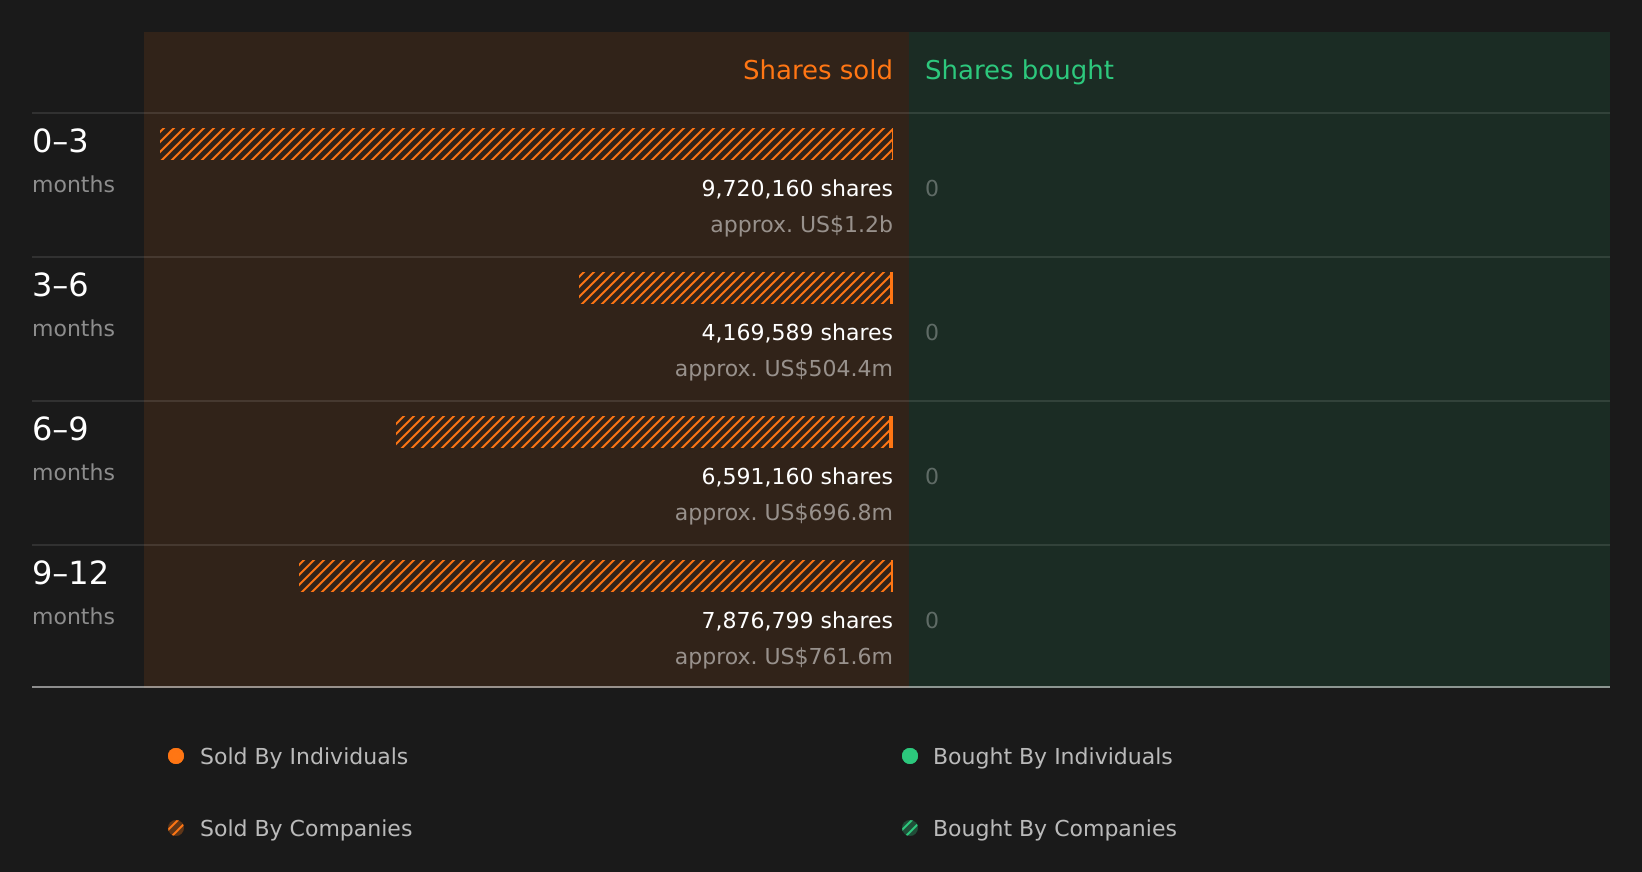Click the 0–3 months sold bar
The image size is (1642, 872).
pos(526,144)
